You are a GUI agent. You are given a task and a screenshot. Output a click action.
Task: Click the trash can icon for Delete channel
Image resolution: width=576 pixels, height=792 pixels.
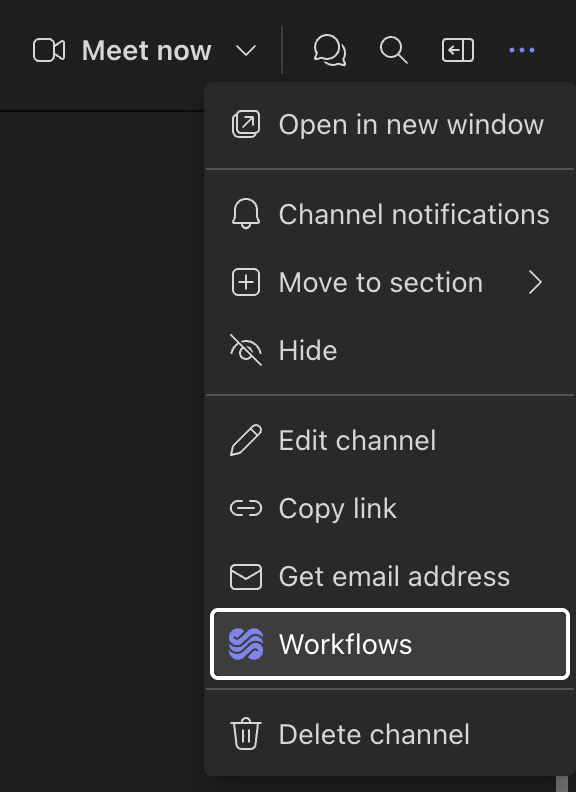tap(246, 734)
